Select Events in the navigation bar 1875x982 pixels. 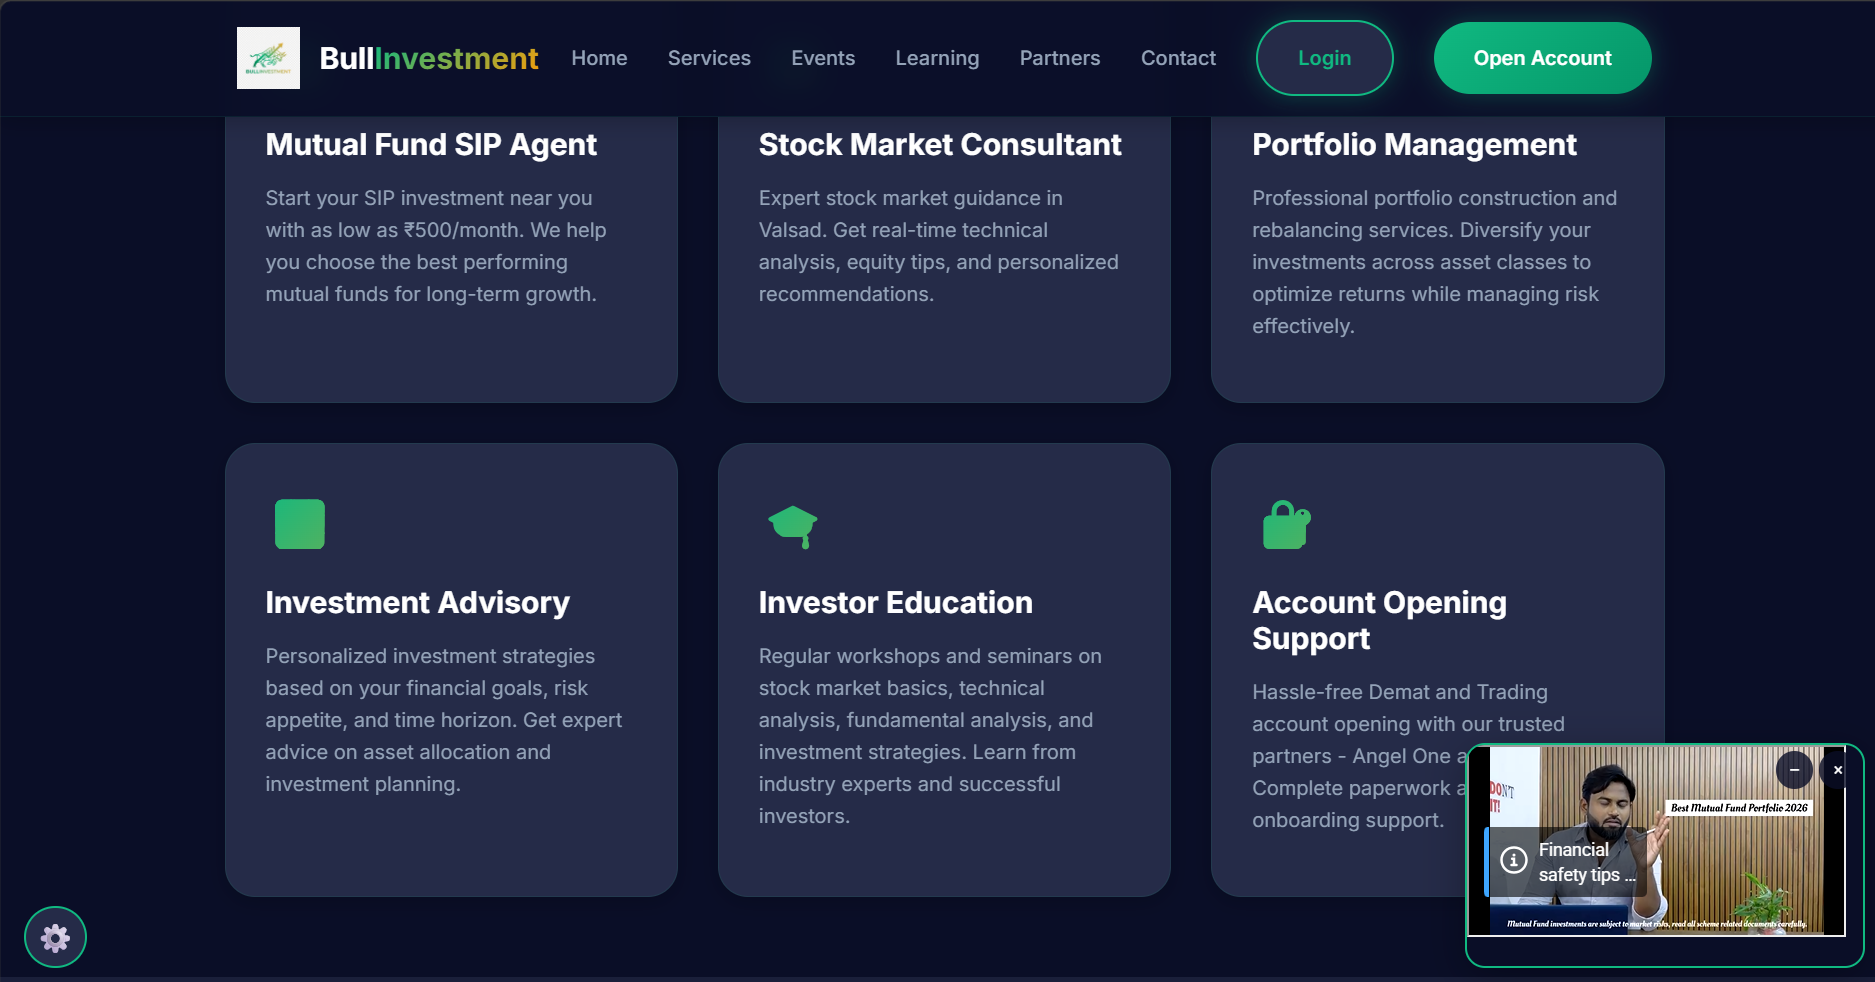pos(823,58)
